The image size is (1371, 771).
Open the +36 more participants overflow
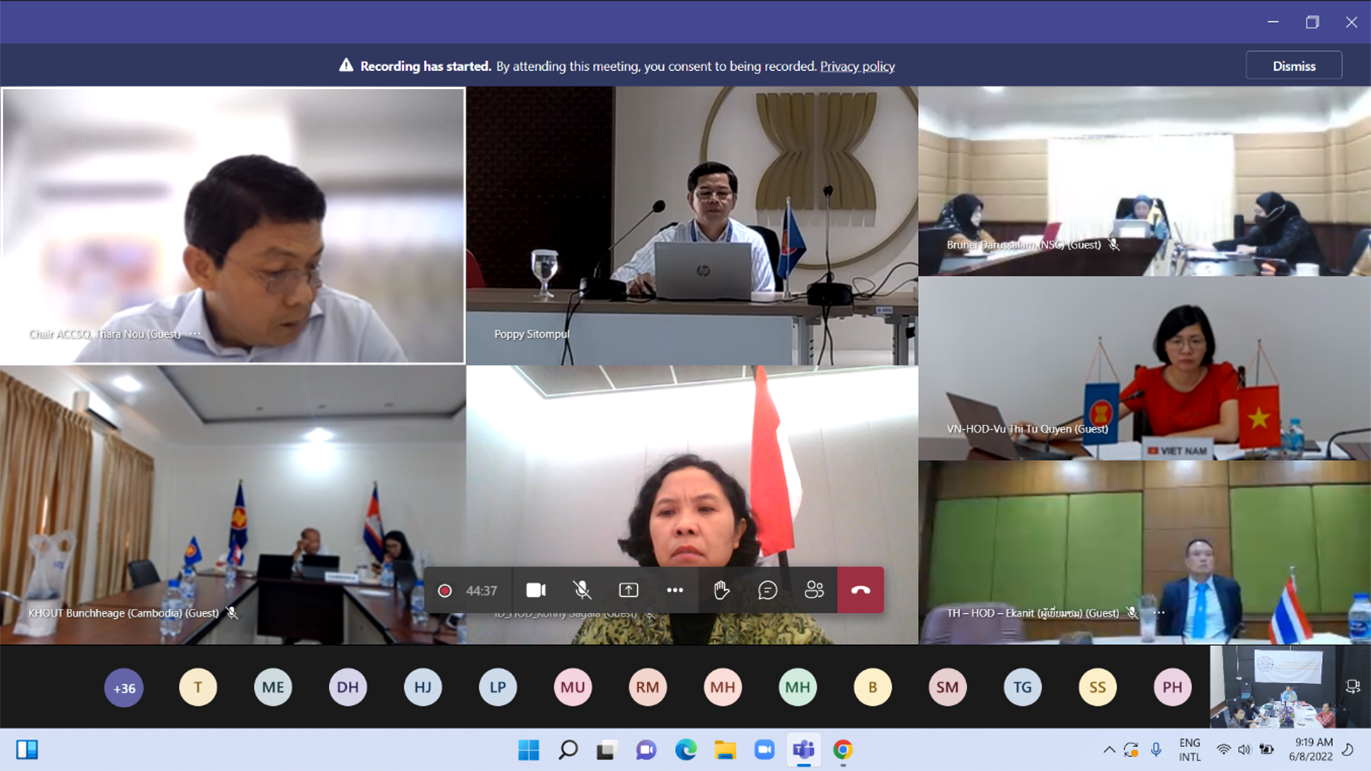pos(124,688)
